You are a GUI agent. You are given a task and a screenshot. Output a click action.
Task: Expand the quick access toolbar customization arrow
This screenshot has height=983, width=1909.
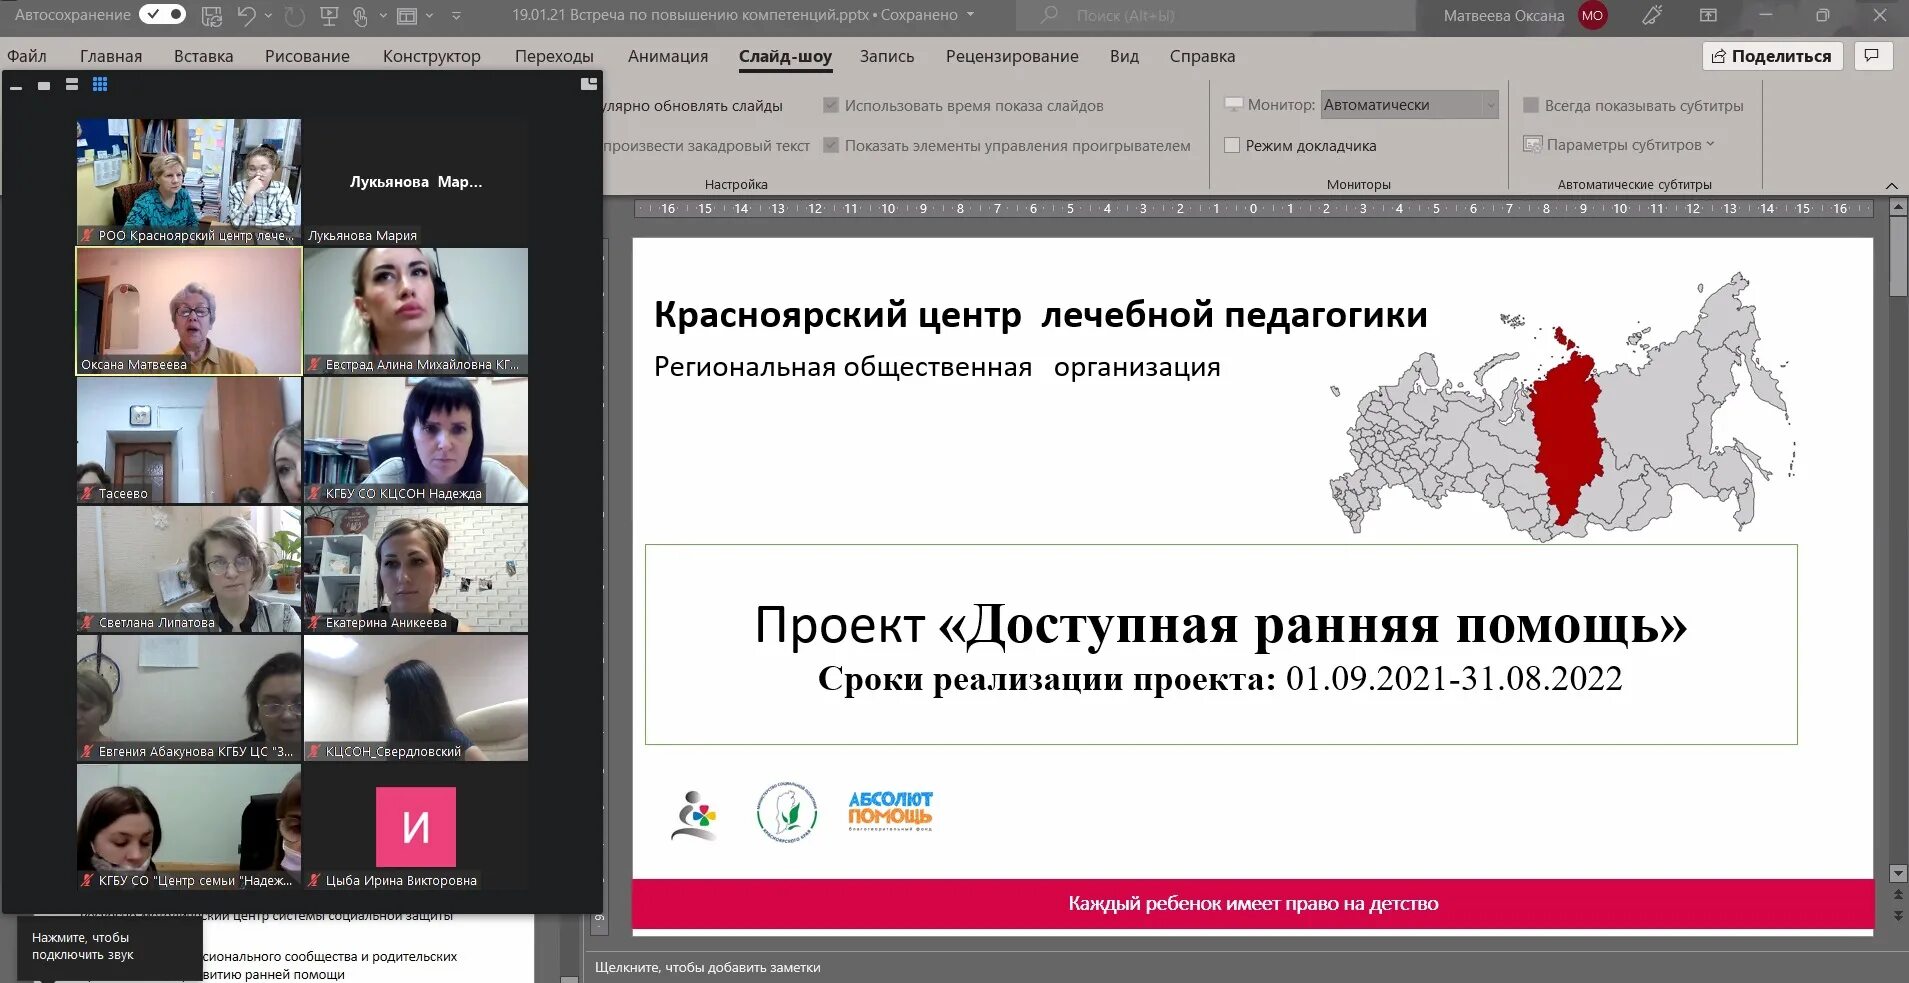point(457,15)
